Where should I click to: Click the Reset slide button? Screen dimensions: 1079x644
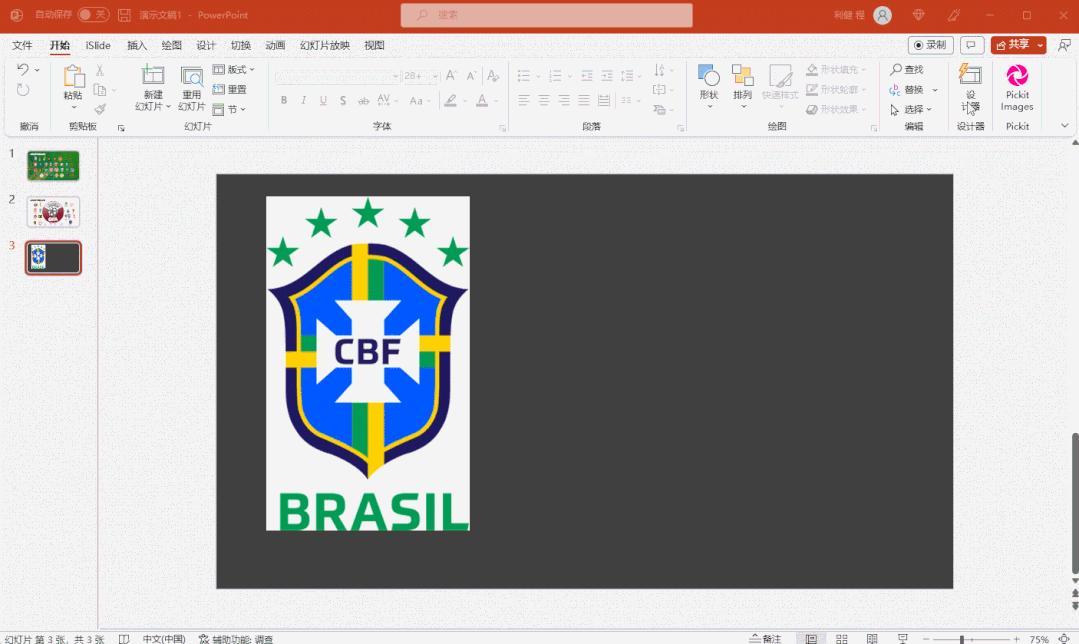pyautogui.click(x=230, y=89)
